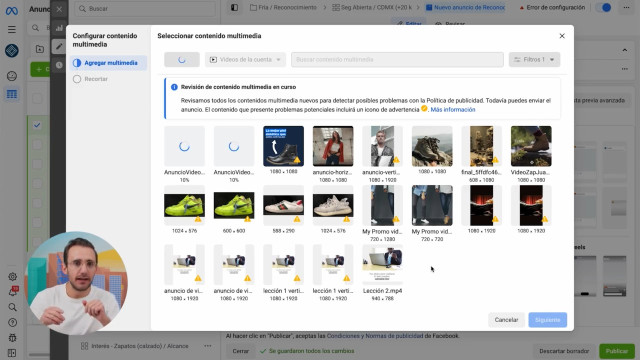Click the Buscar contenido multimedia search field
This screenshot has height=360, width=640.
(x=397, y=60)
